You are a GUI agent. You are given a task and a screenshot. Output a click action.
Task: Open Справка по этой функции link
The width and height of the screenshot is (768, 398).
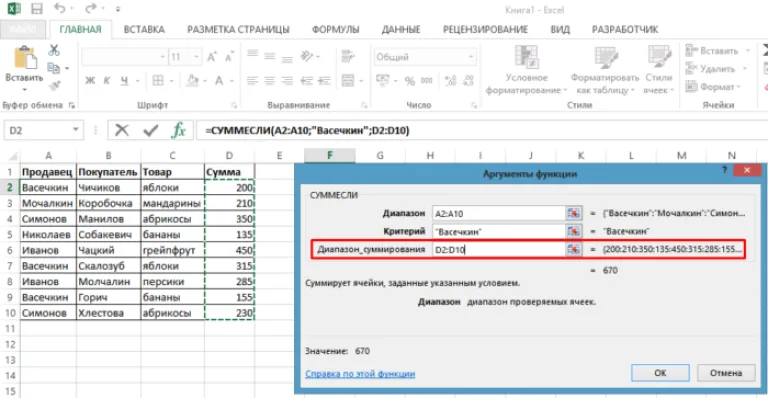pyautogui.click(x=360, y=374)
